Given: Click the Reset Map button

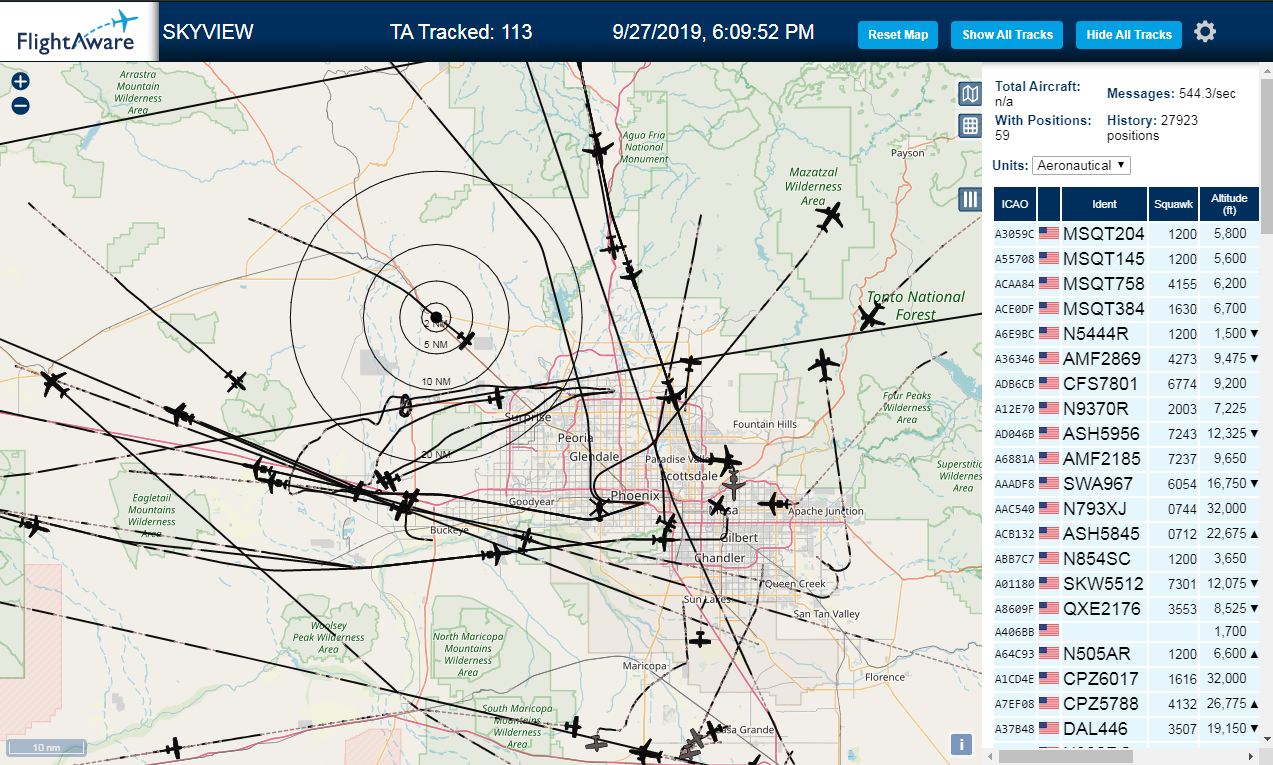Looking at the screenshot, I should 898,35.
